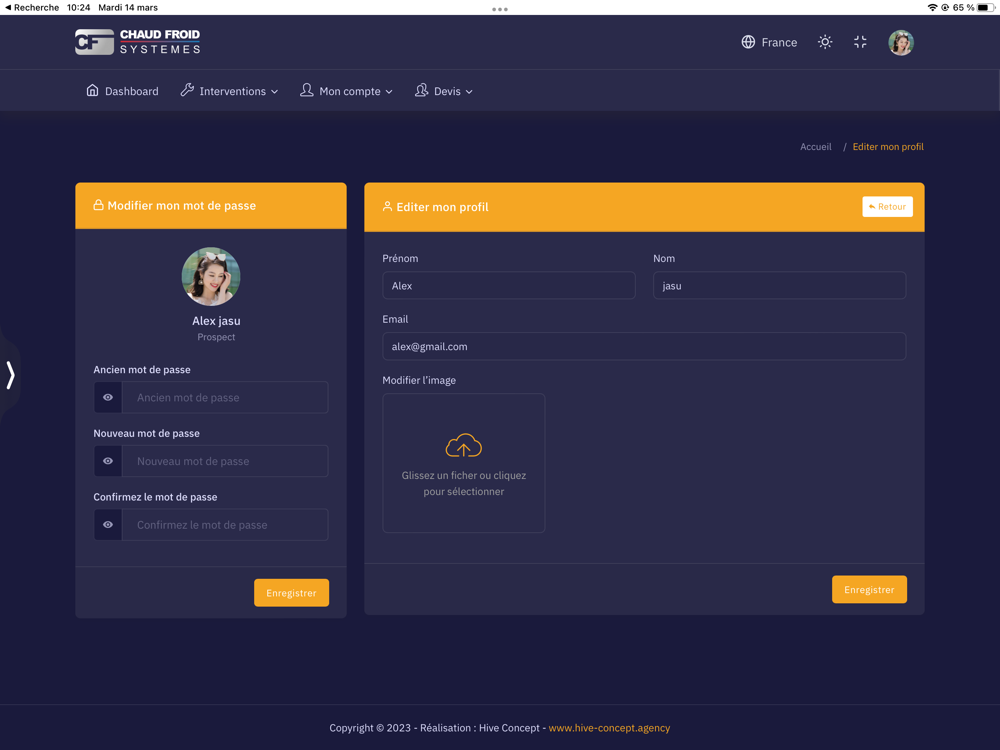Click the lock icon in password header
This screenshot has width=1000, height=750.
pyautogui.click(x=98, y=205)
